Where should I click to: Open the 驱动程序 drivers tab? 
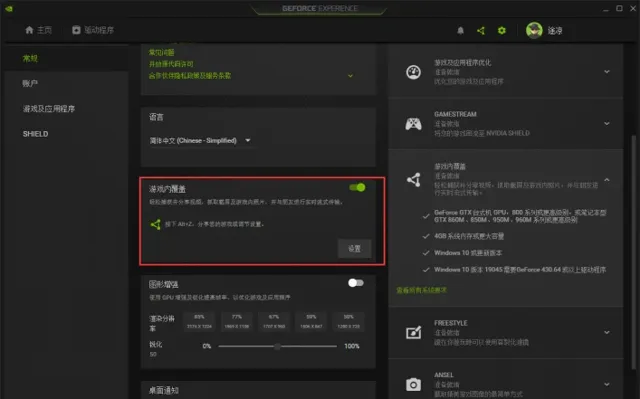[x=93, y=30]
